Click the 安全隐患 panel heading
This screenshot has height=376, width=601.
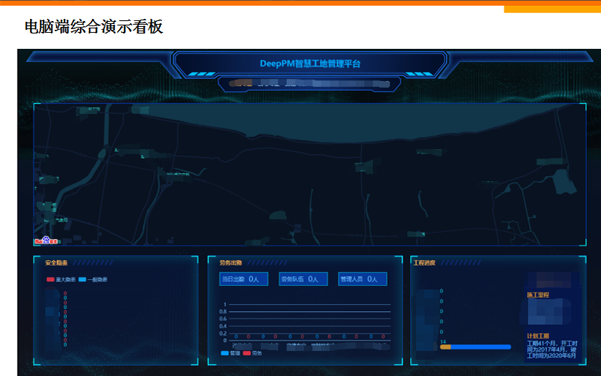(56, 263)
